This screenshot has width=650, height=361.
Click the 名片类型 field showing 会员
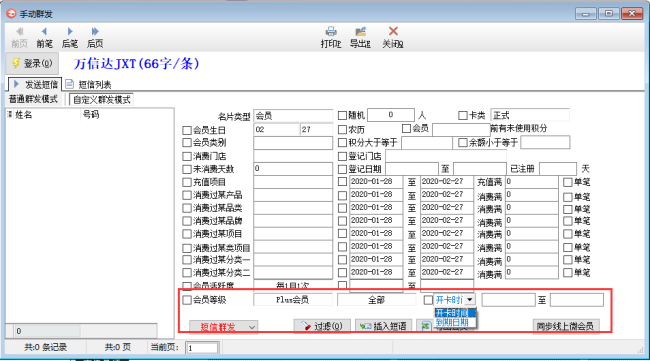pos(293,116)
